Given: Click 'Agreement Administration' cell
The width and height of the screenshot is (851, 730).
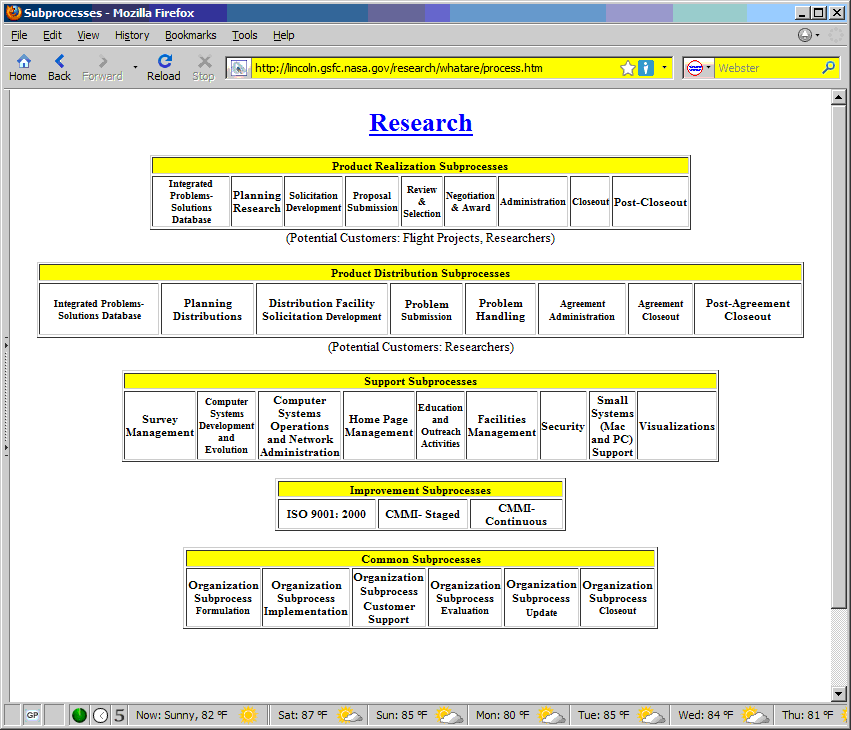Looking at the screenshot, I should 582,309.
